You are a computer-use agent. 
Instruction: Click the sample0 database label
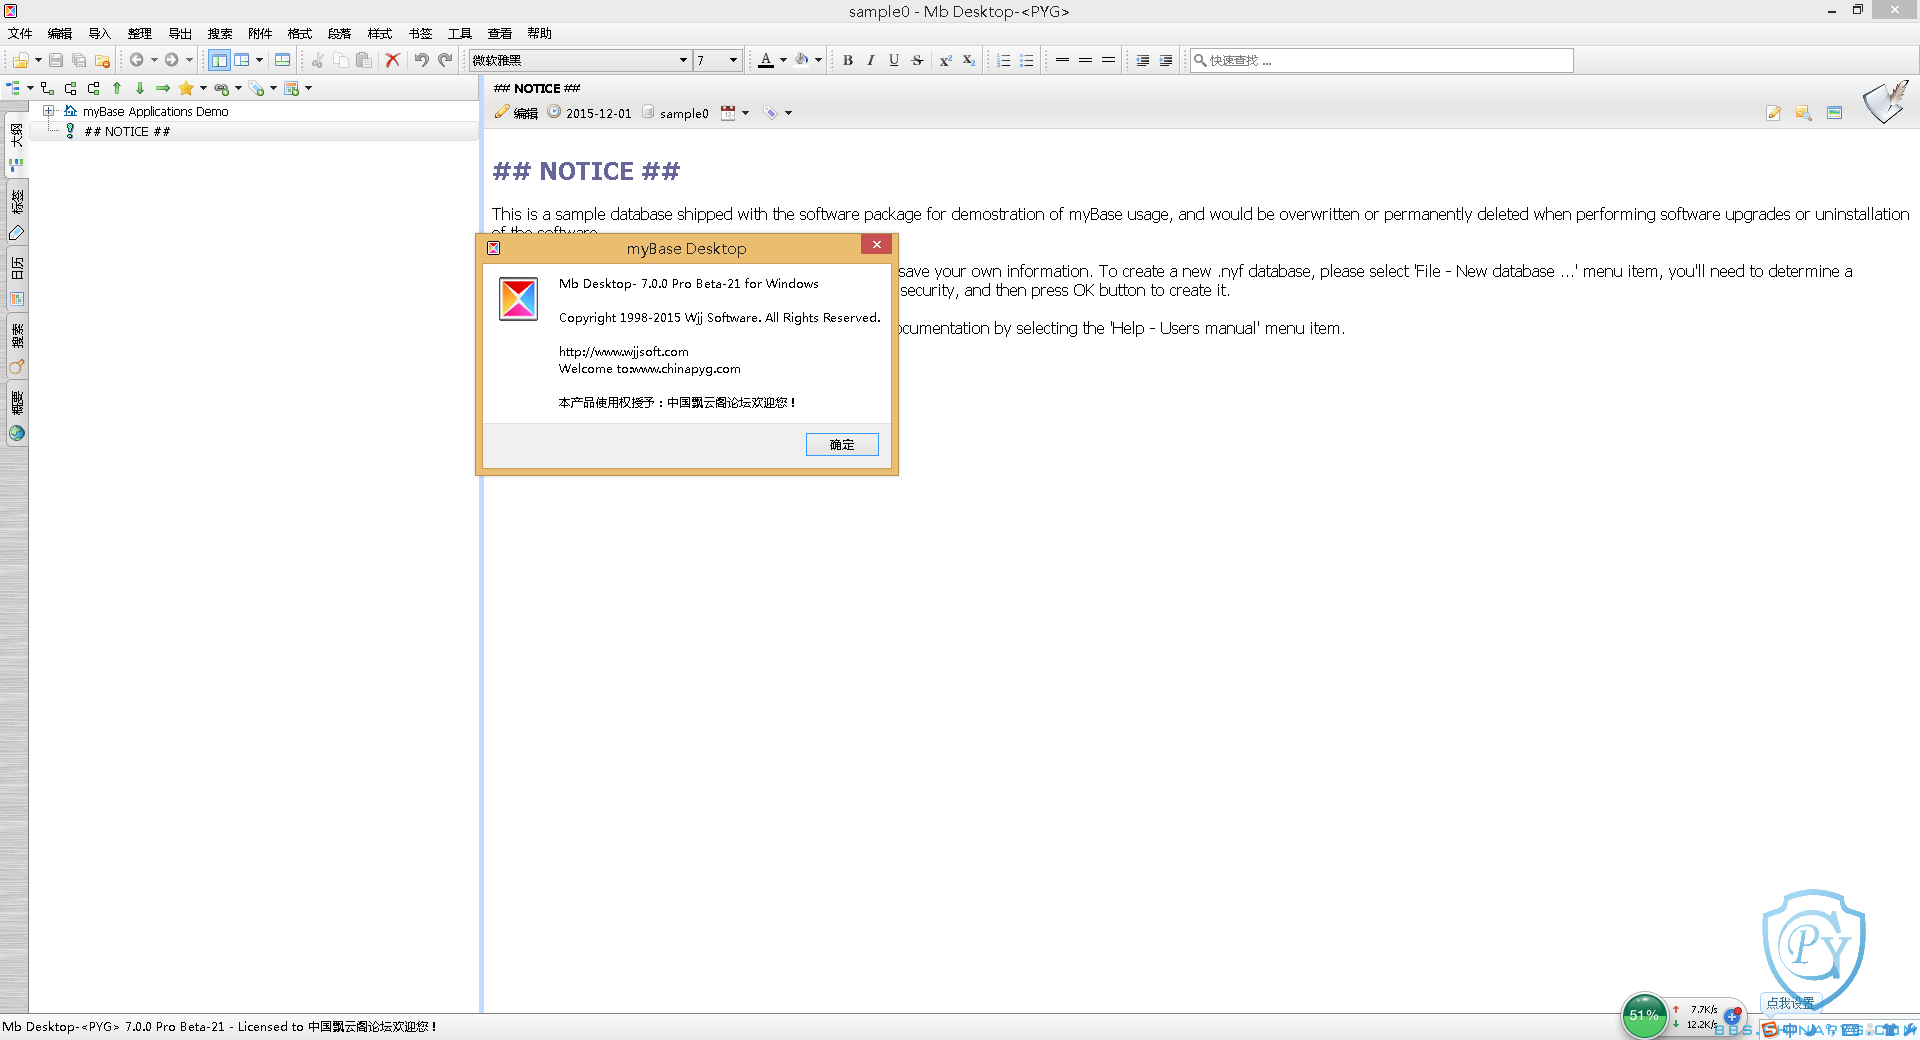point(684,113)
